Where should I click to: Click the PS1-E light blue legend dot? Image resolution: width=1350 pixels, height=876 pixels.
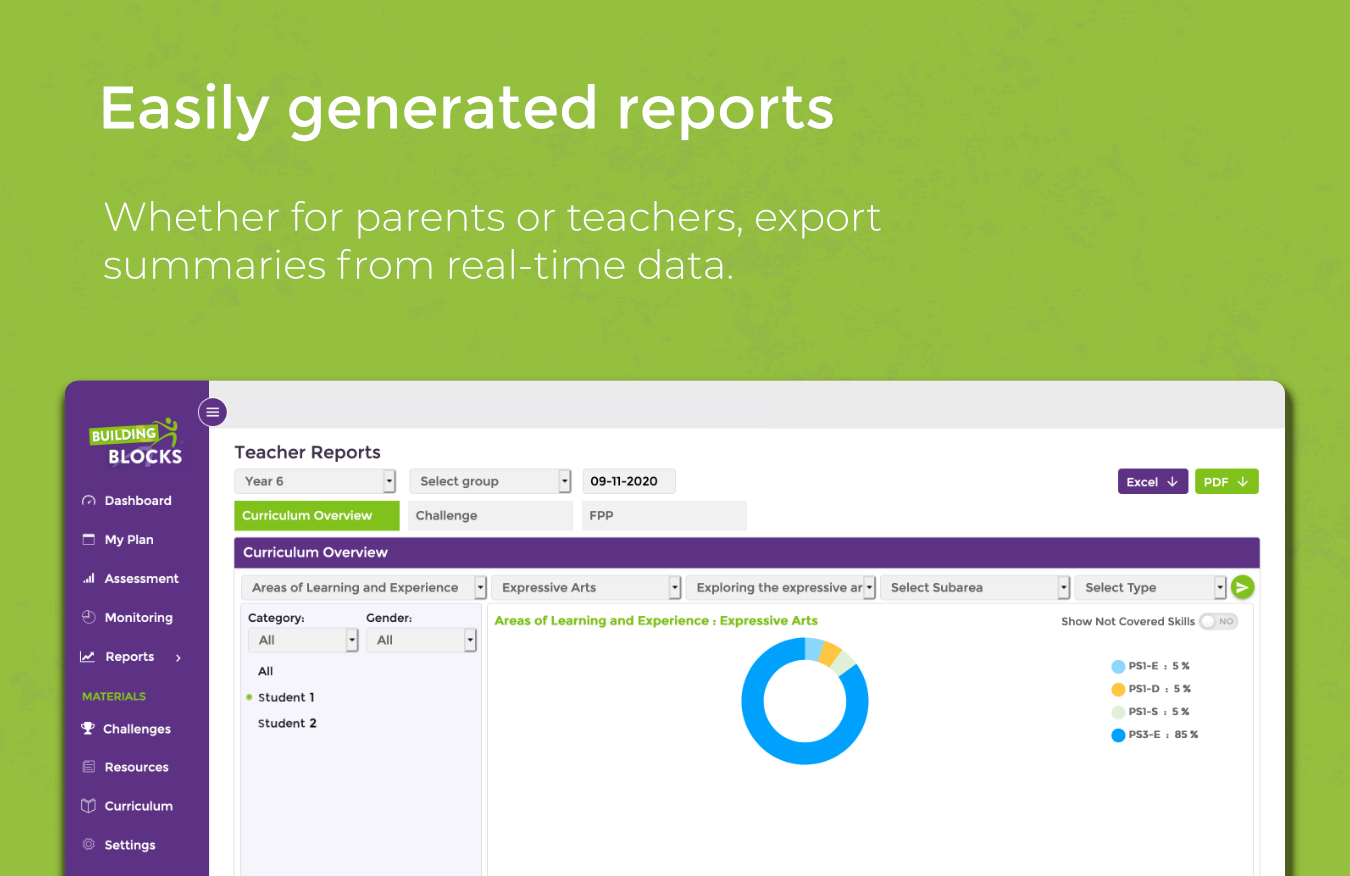1118,666
